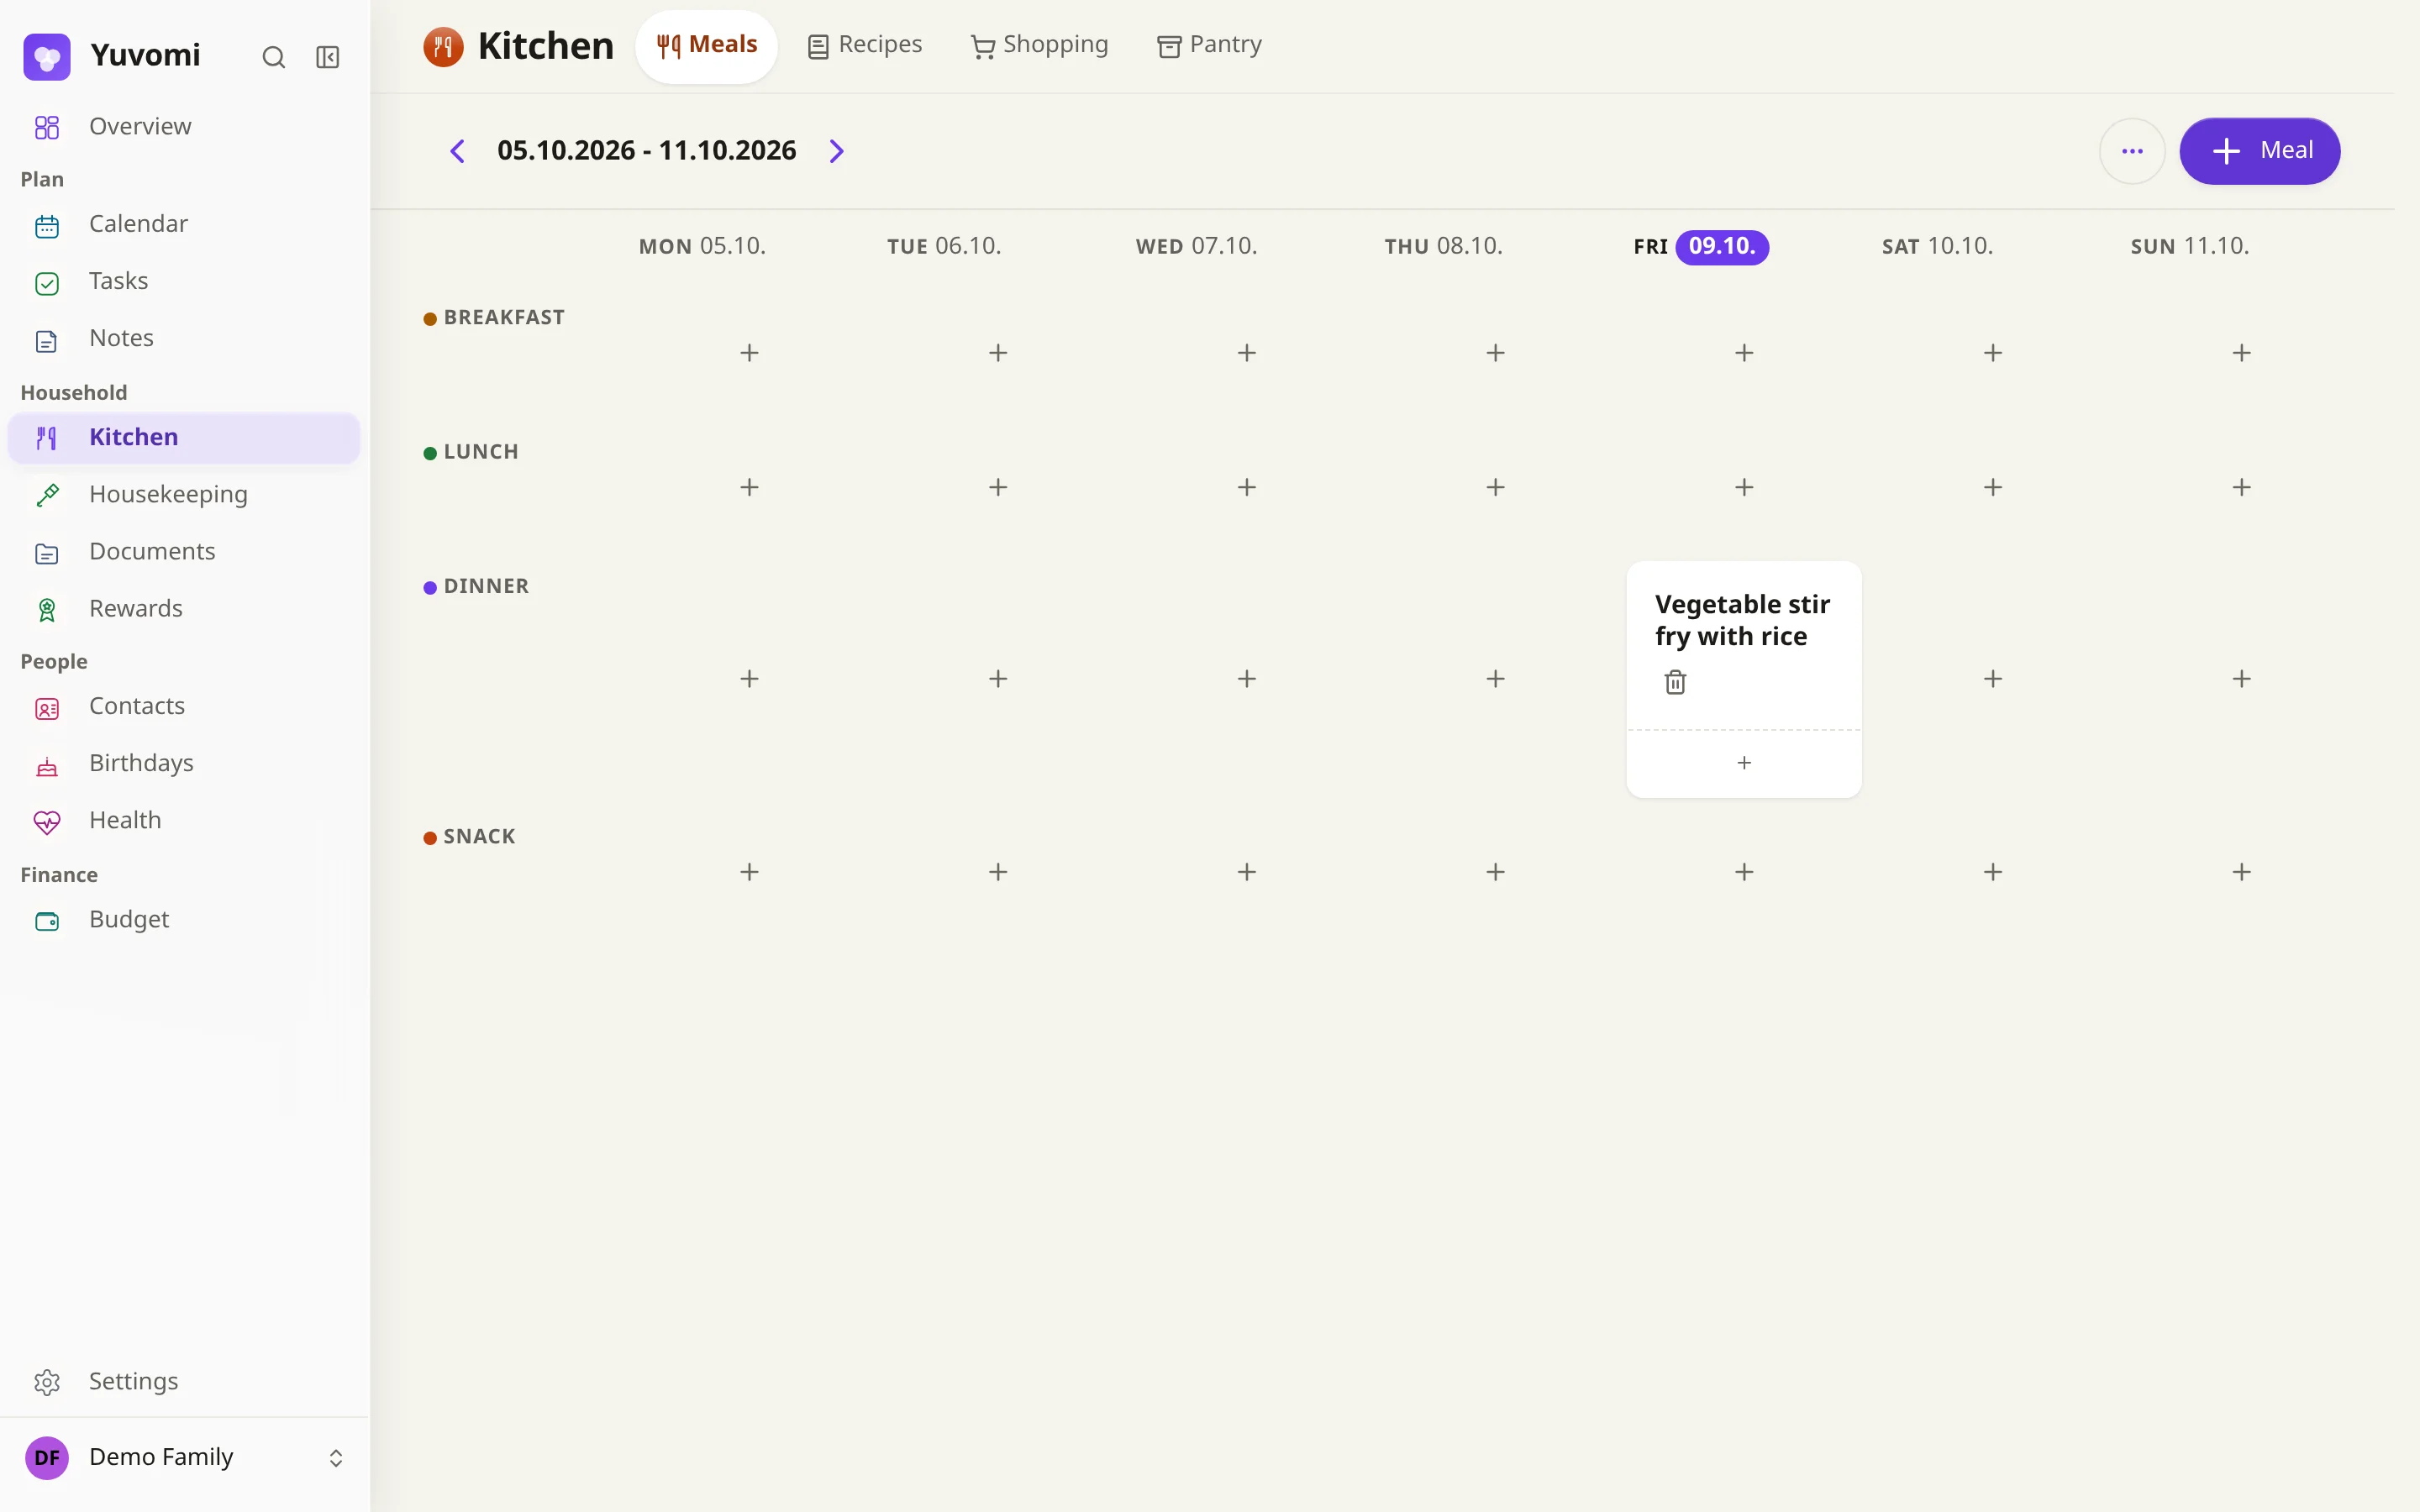Click the Kitchen header round icon
Viewport: 2420px width, 1512px height.
point(443,46)
